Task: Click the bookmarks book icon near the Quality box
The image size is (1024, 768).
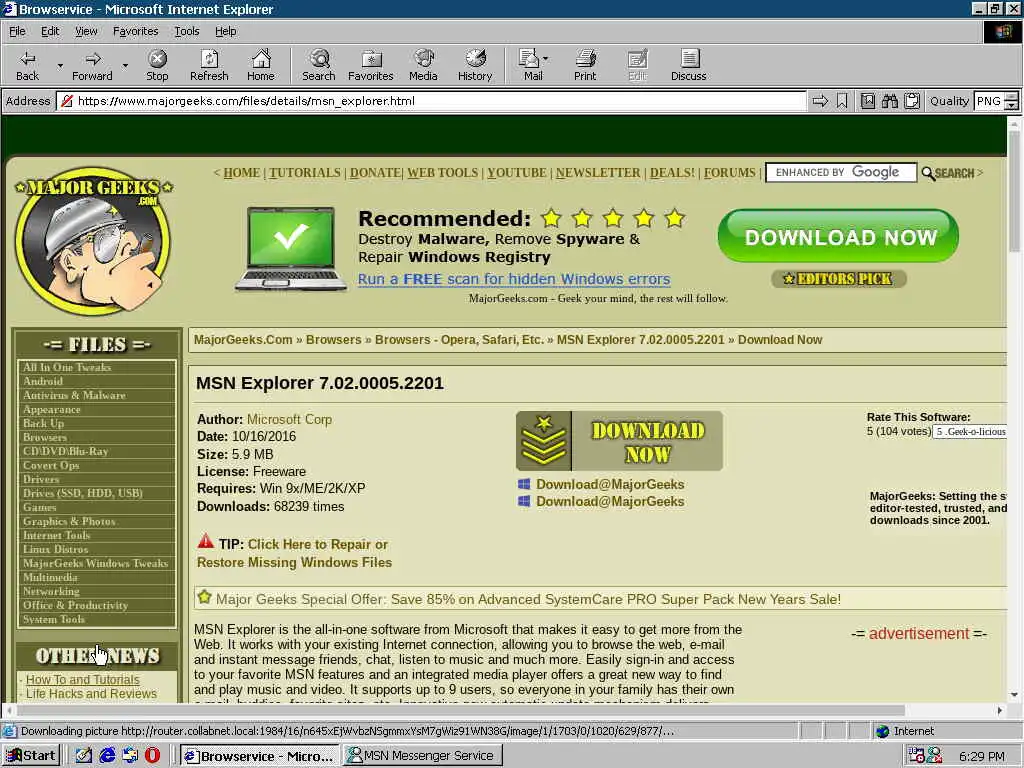Action: click(868, 101)
